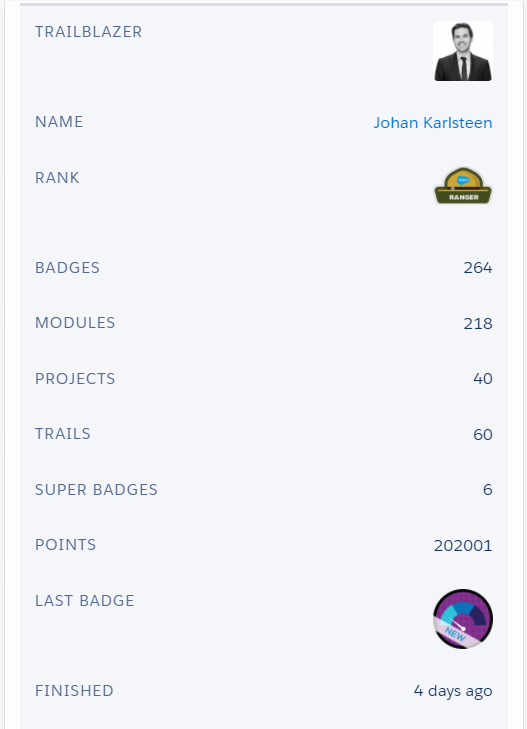This screenshot has width=527, height=729.
Task: Click the RANK field label
Action: pyautogui.click(x=57, y=178)
